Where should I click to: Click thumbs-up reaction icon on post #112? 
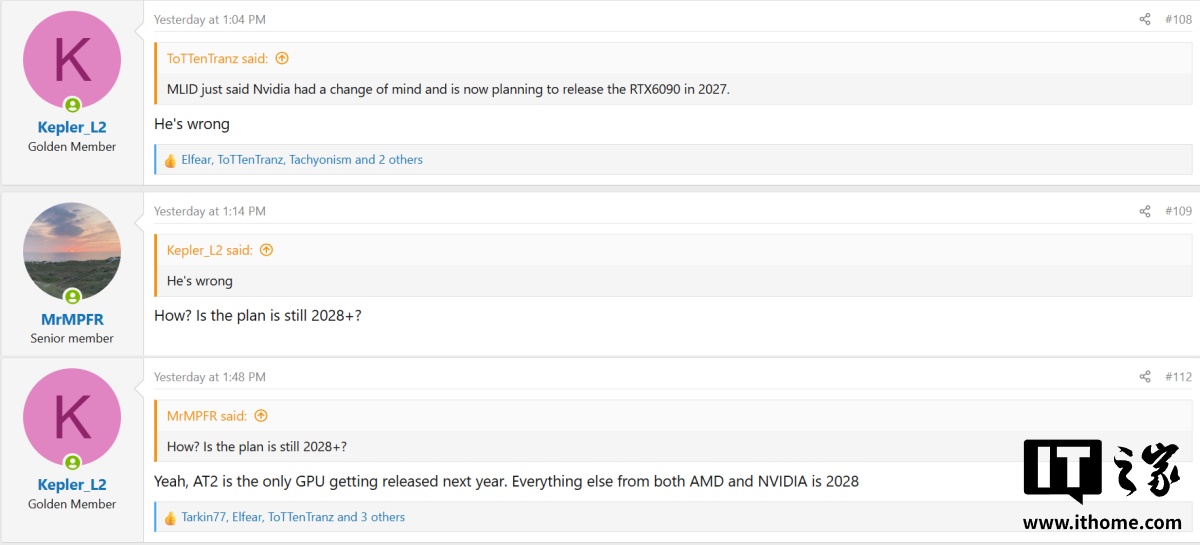(170, 518)
